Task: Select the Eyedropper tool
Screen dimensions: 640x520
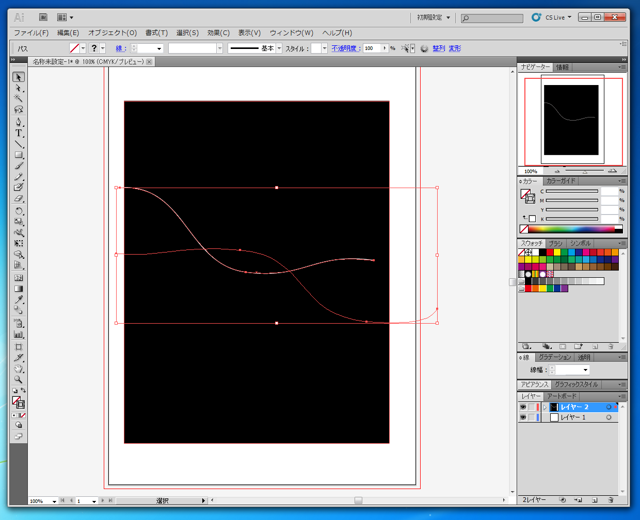Action: pos(18,301)
